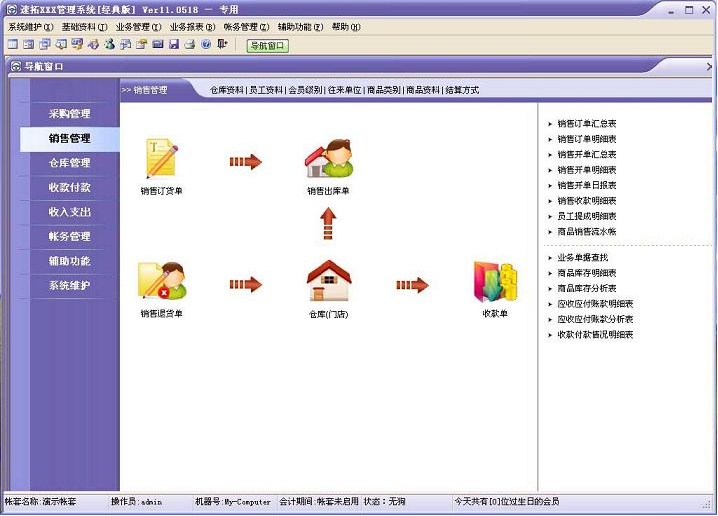Screen dimensions: 718x516
Task: Click the green user figure toolbar icon
Action: point(109,44)
